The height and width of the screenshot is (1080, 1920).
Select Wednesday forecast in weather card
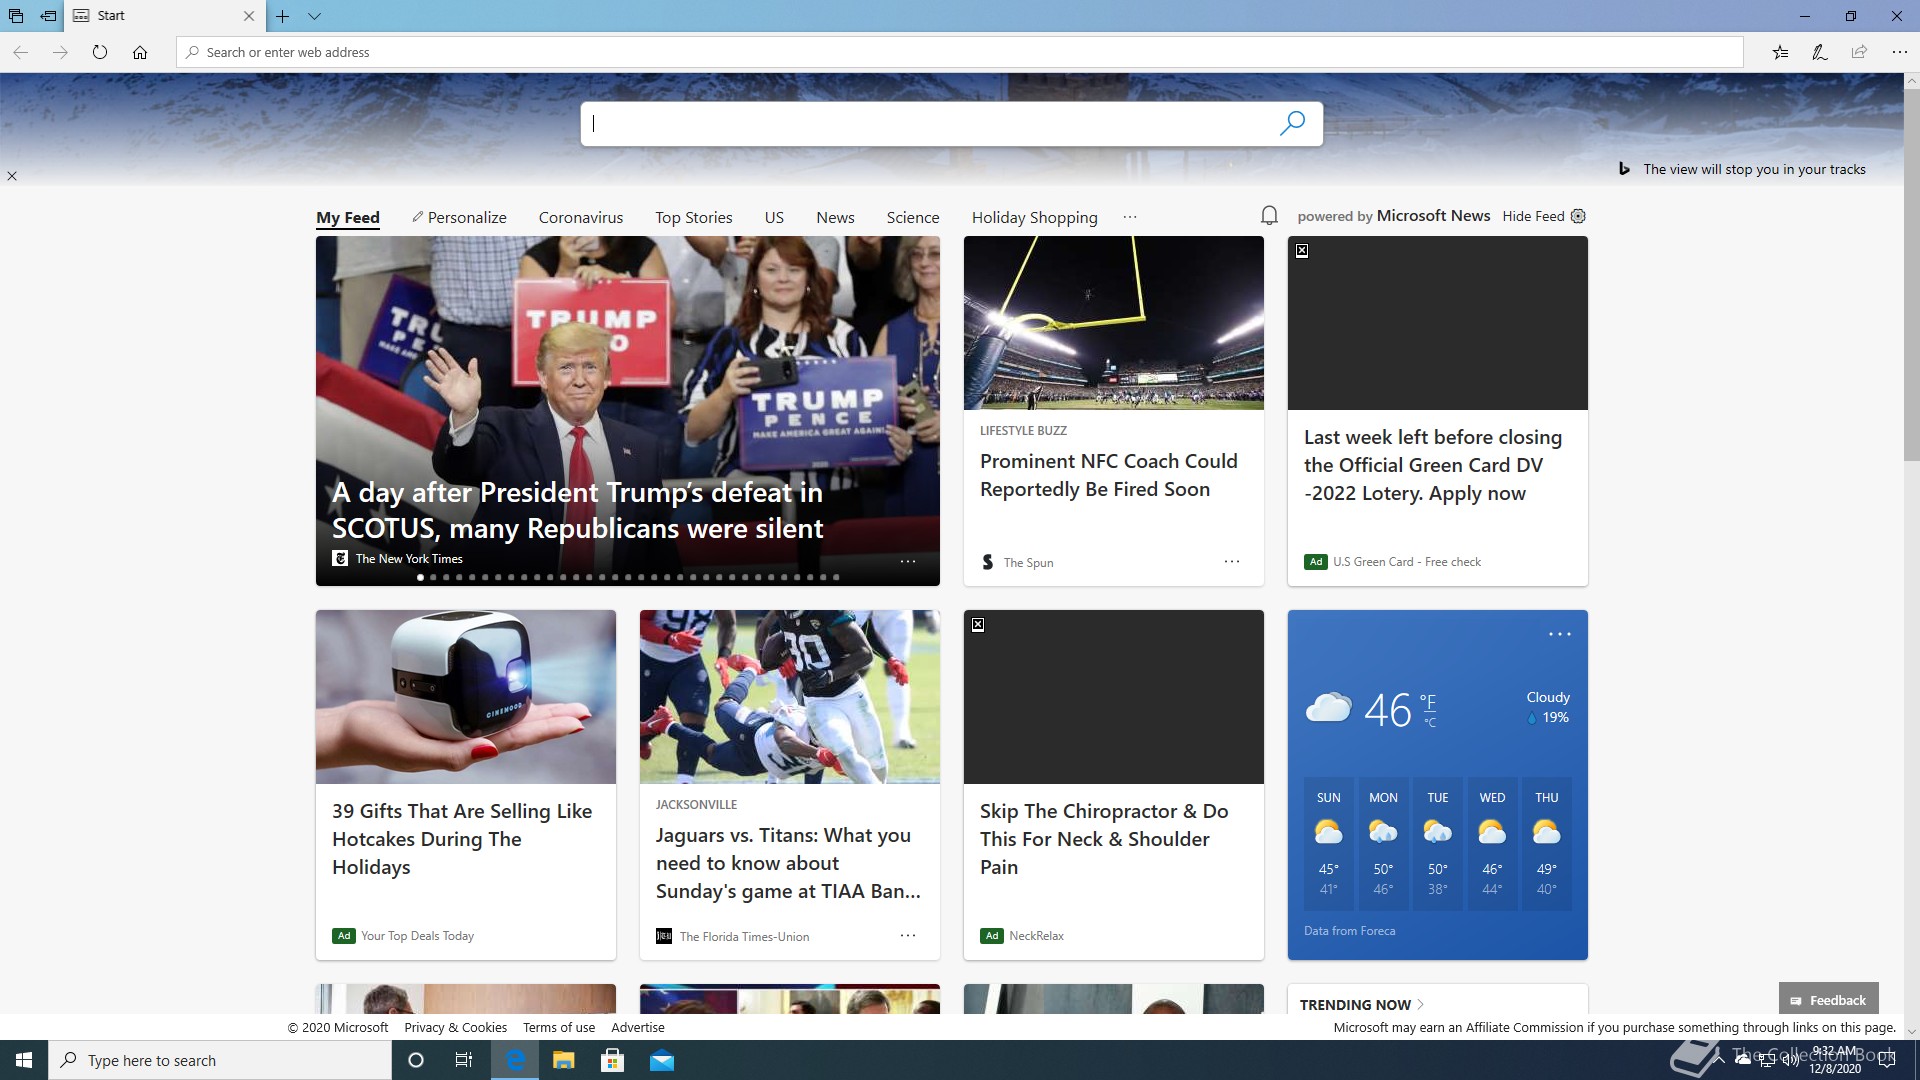[1492, 843]
